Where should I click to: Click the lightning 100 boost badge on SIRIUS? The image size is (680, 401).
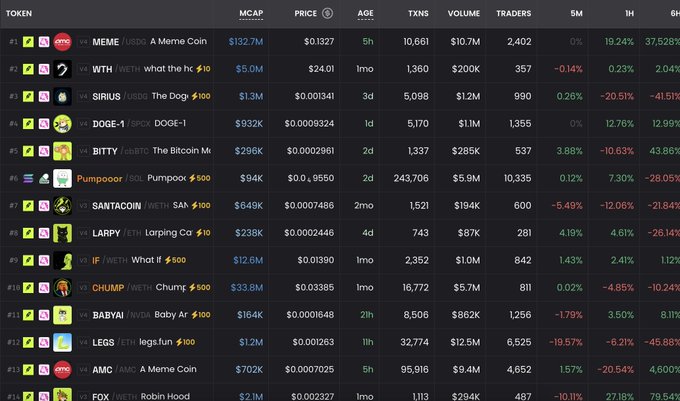[201, 96]
